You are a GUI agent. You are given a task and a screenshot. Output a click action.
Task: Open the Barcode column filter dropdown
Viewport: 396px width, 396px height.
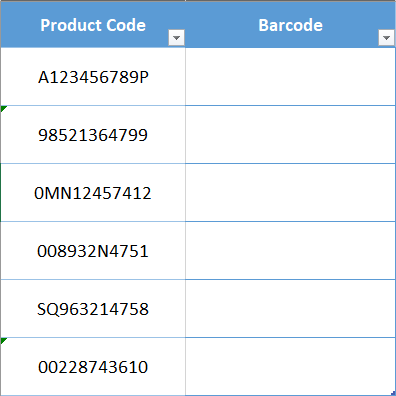(387, 38)
